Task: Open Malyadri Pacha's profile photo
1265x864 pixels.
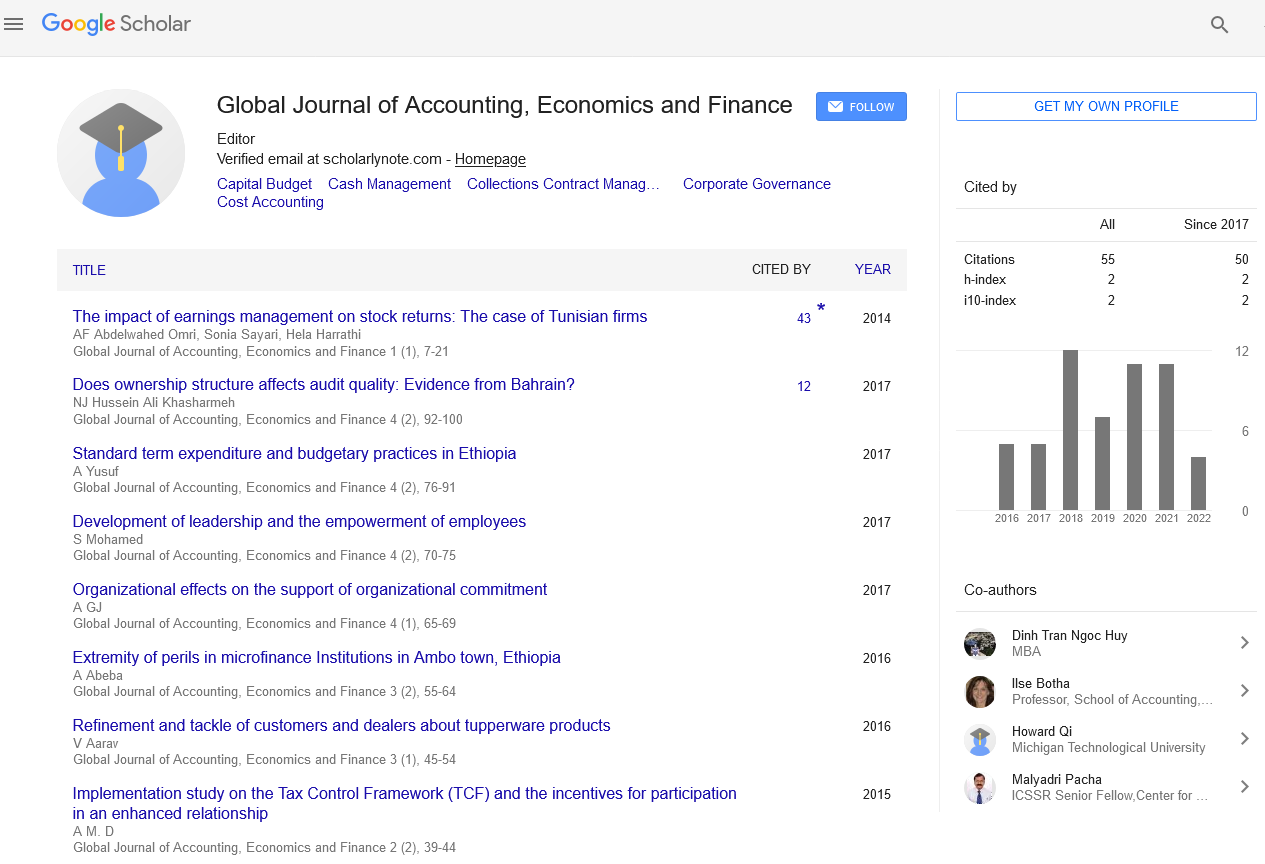Action: [980, 787]
